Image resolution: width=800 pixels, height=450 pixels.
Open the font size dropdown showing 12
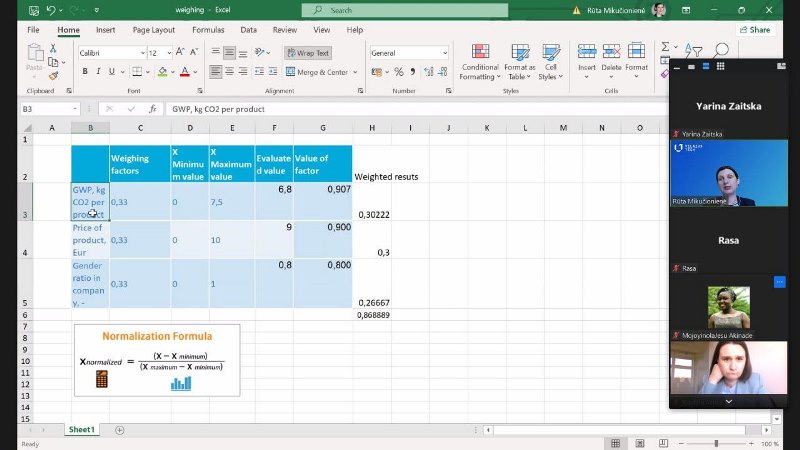[169, 53]
